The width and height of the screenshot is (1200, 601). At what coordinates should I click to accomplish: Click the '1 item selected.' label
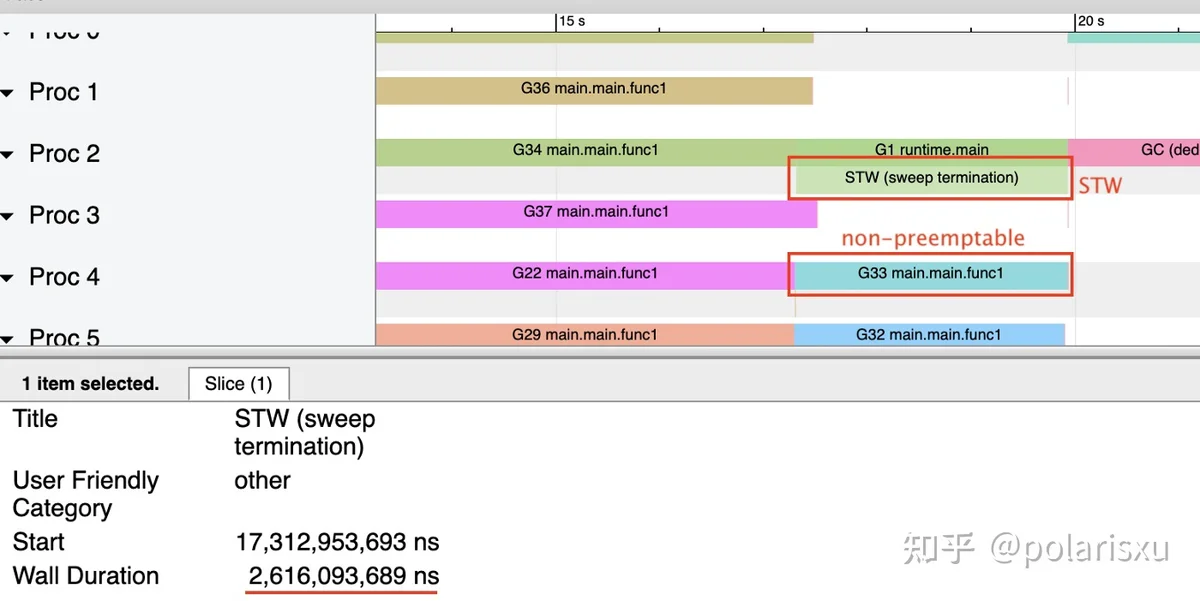click(x=90, y=384)
